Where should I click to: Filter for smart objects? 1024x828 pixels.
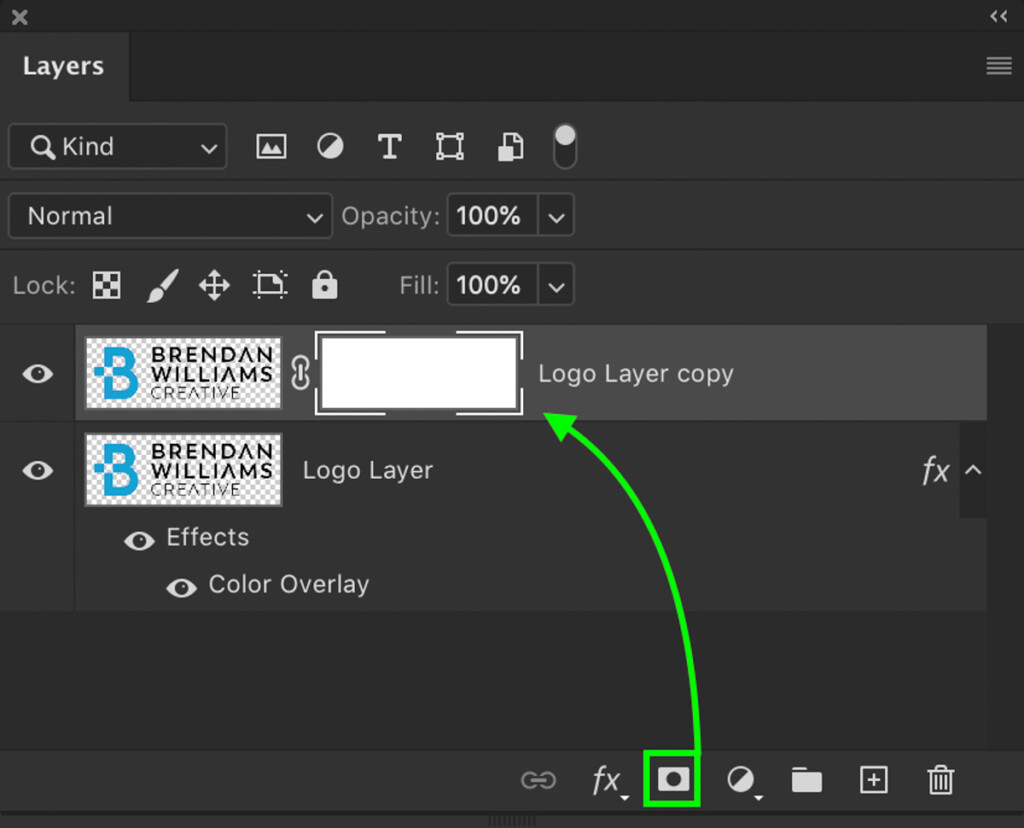[x=510, y=146]
